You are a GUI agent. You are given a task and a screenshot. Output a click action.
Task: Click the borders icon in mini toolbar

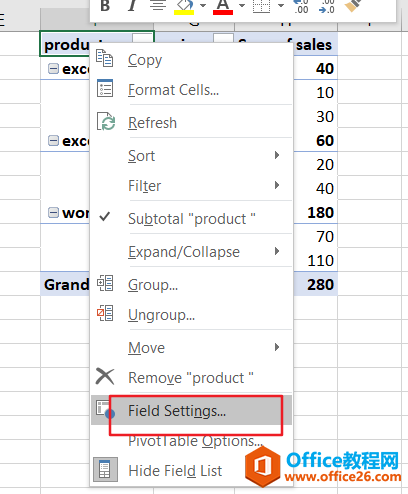click(261, 6)
